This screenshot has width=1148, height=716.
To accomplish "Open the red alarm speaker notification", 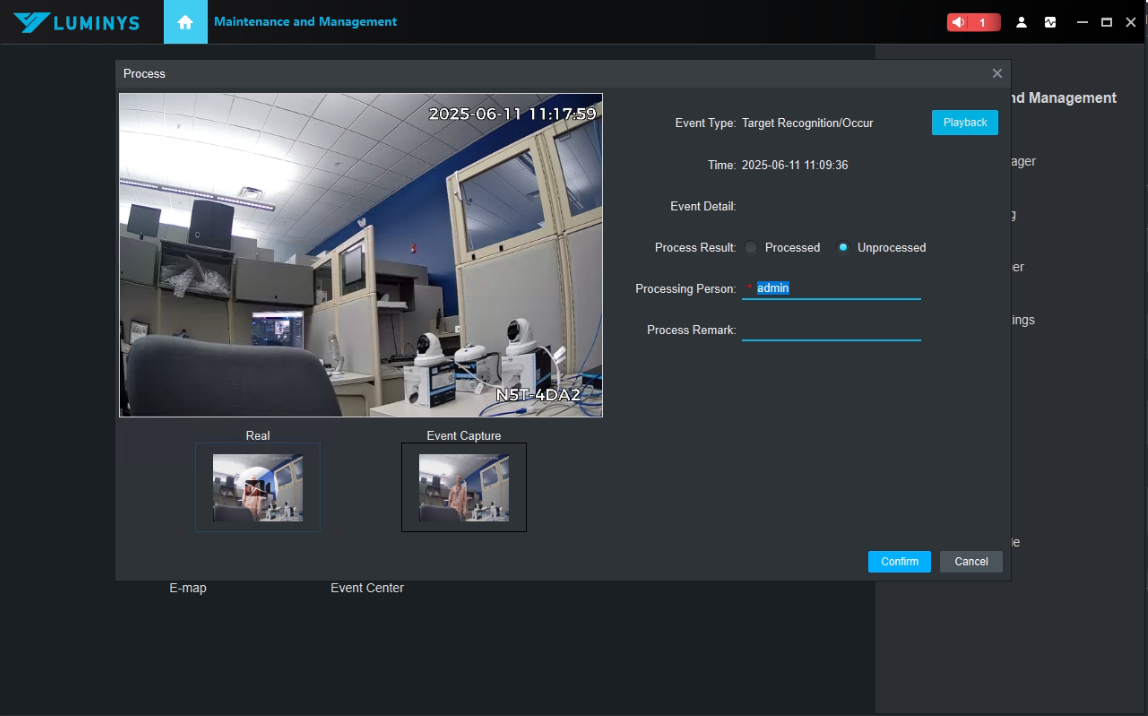I will coord(972,22).
